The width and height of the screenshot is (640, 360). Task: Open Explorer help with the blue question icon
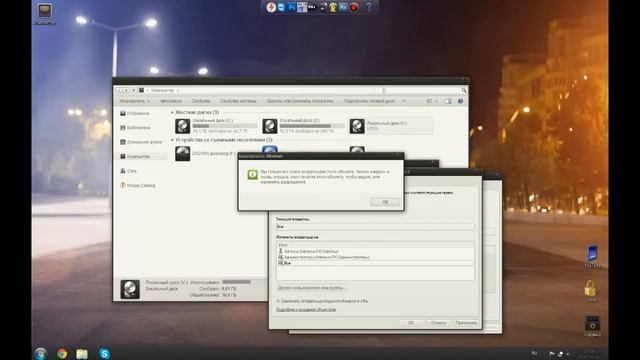click(460, 101)
